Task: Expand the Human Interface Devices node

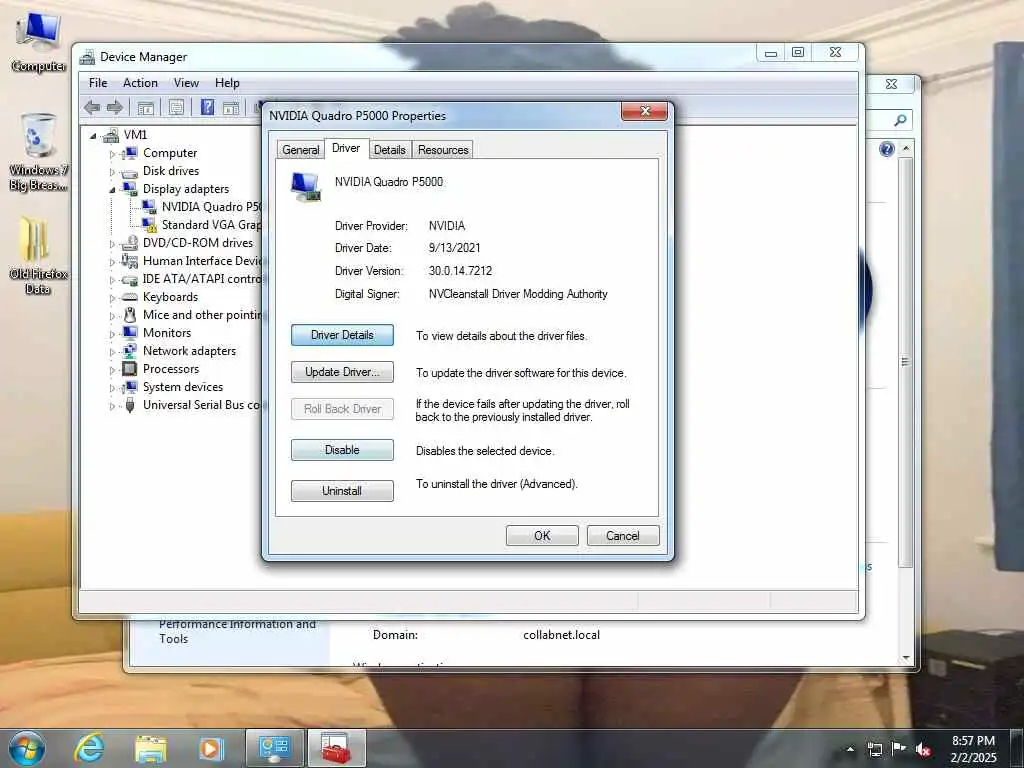Action: 112,262
